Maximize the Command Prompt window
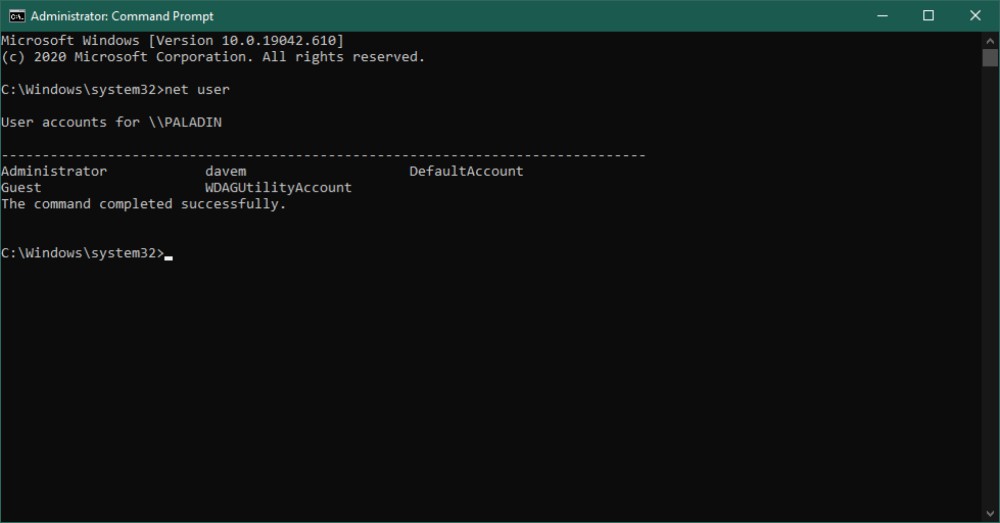 (x=929, y=16)
